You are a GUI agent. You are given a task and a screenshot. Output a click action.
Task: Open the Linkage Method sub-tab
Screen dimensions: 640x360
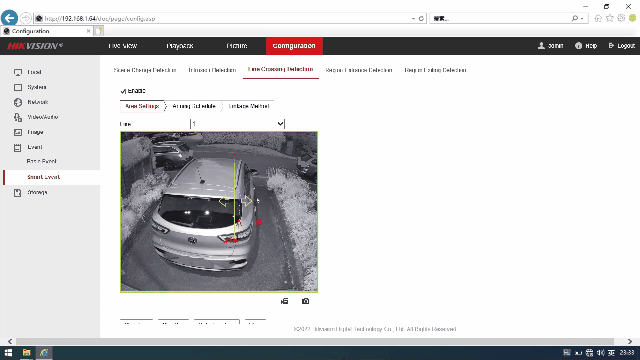(249, 106)
